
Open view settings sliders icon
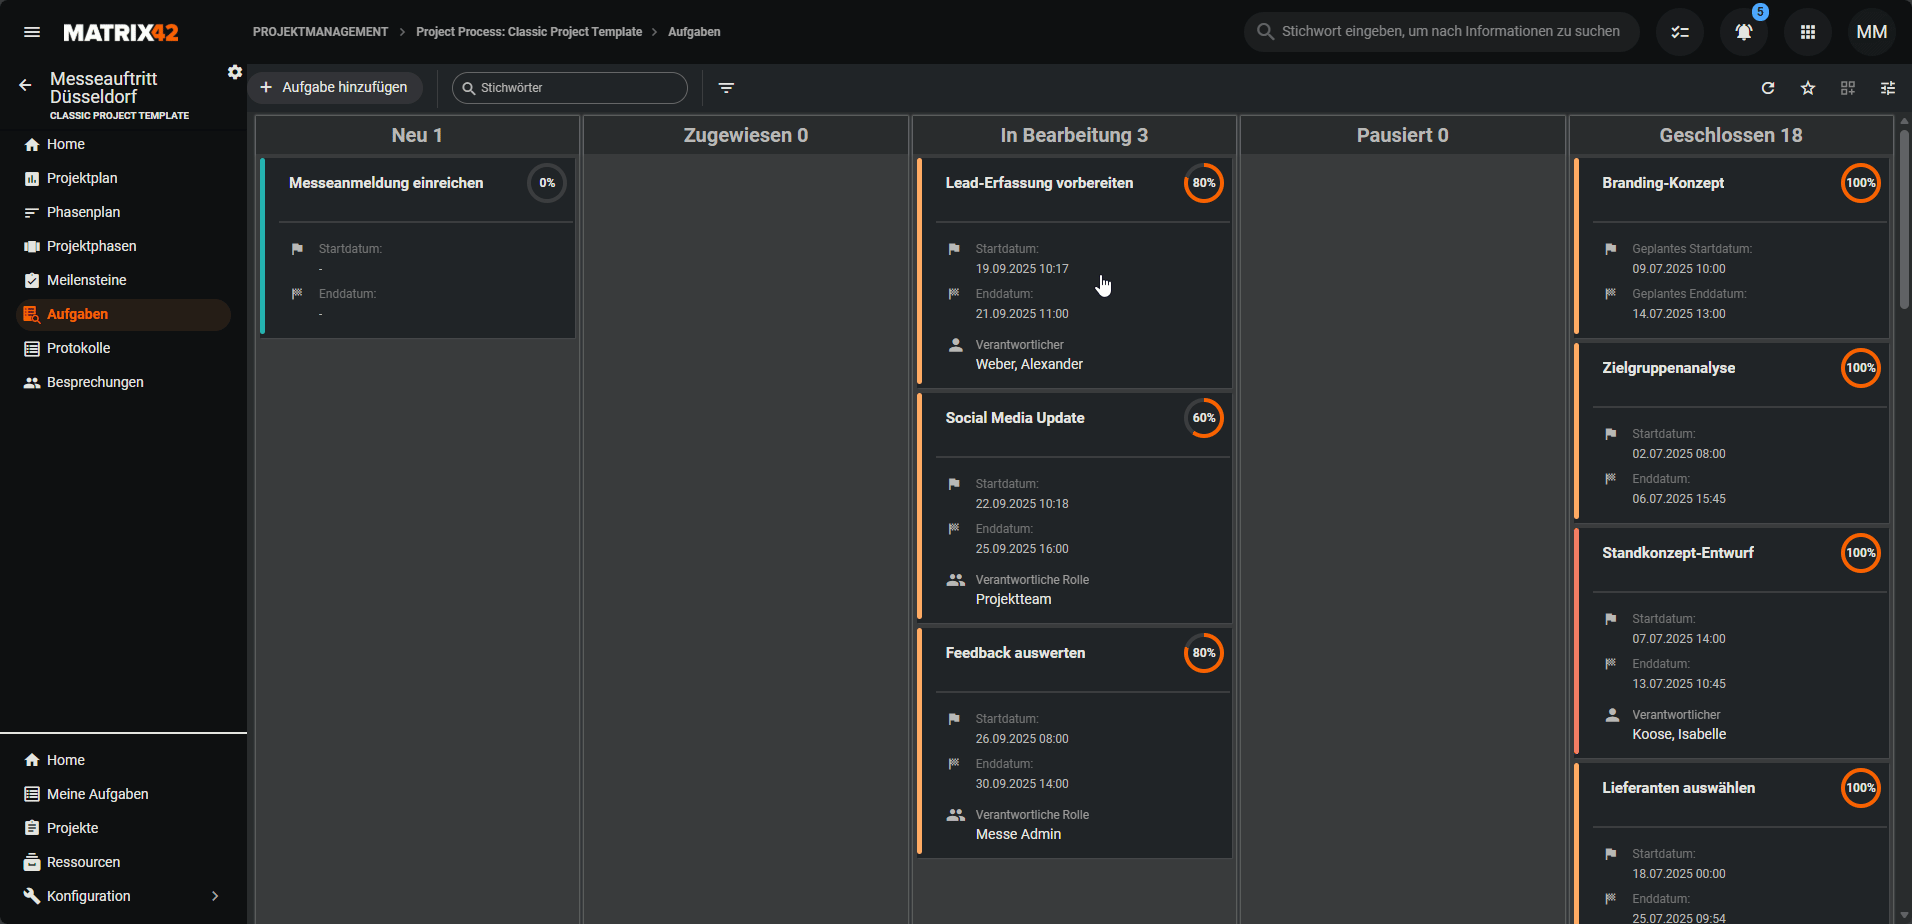(x=1888, y=88)
